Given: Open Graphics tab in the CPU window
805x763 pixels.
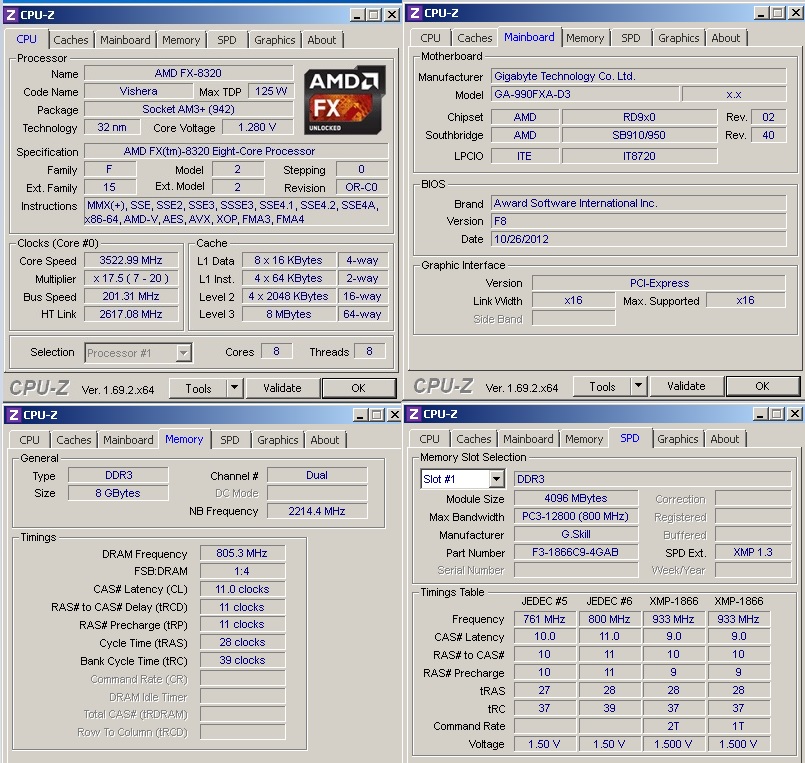Looking at the screenshot, I should point(275,40).
